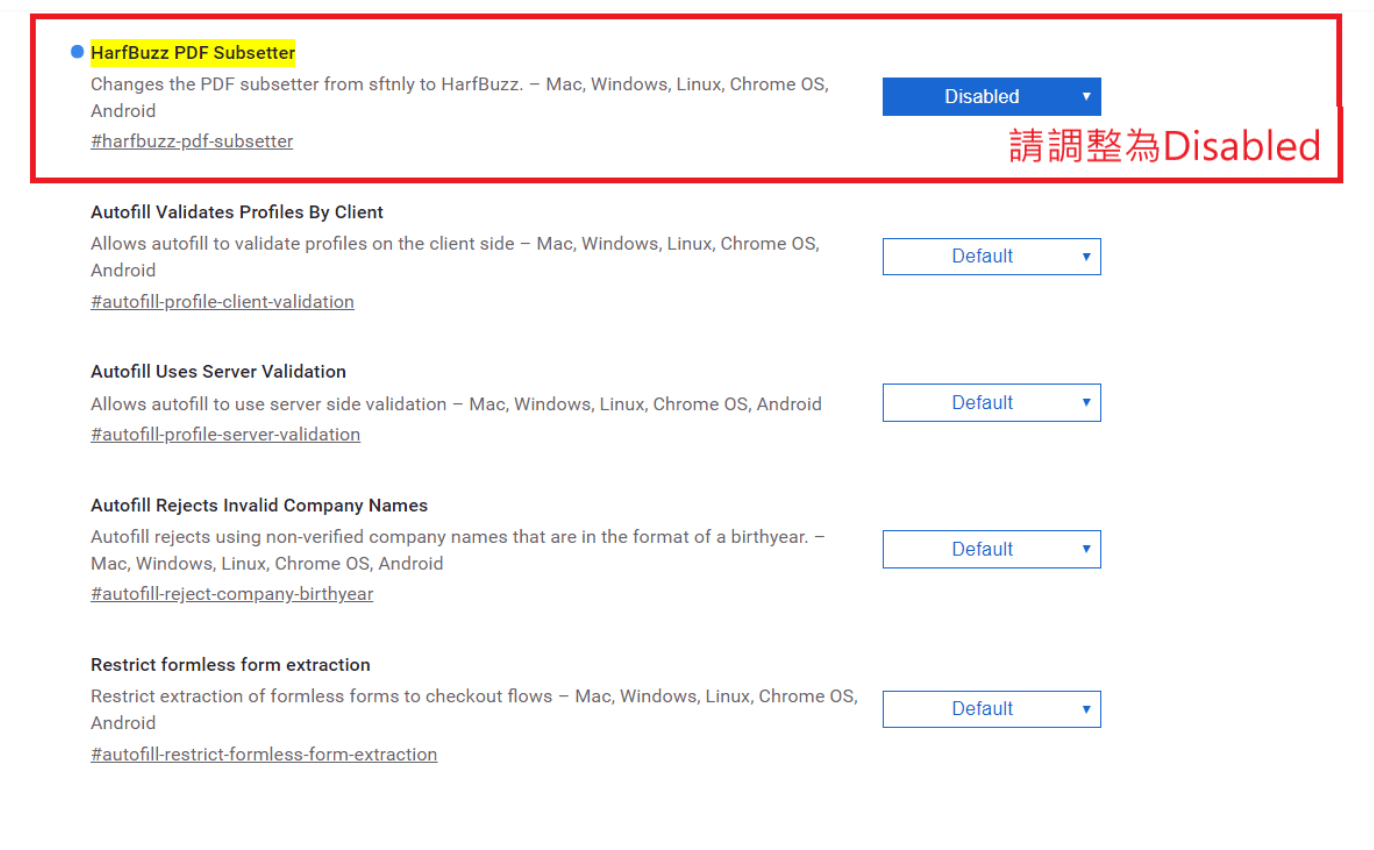Image resolution: width=1374 pixels, height=850 pixels.
Task: Visit the #autofill-reject-company-birthyear link
Action: click(x=231, y=594)
